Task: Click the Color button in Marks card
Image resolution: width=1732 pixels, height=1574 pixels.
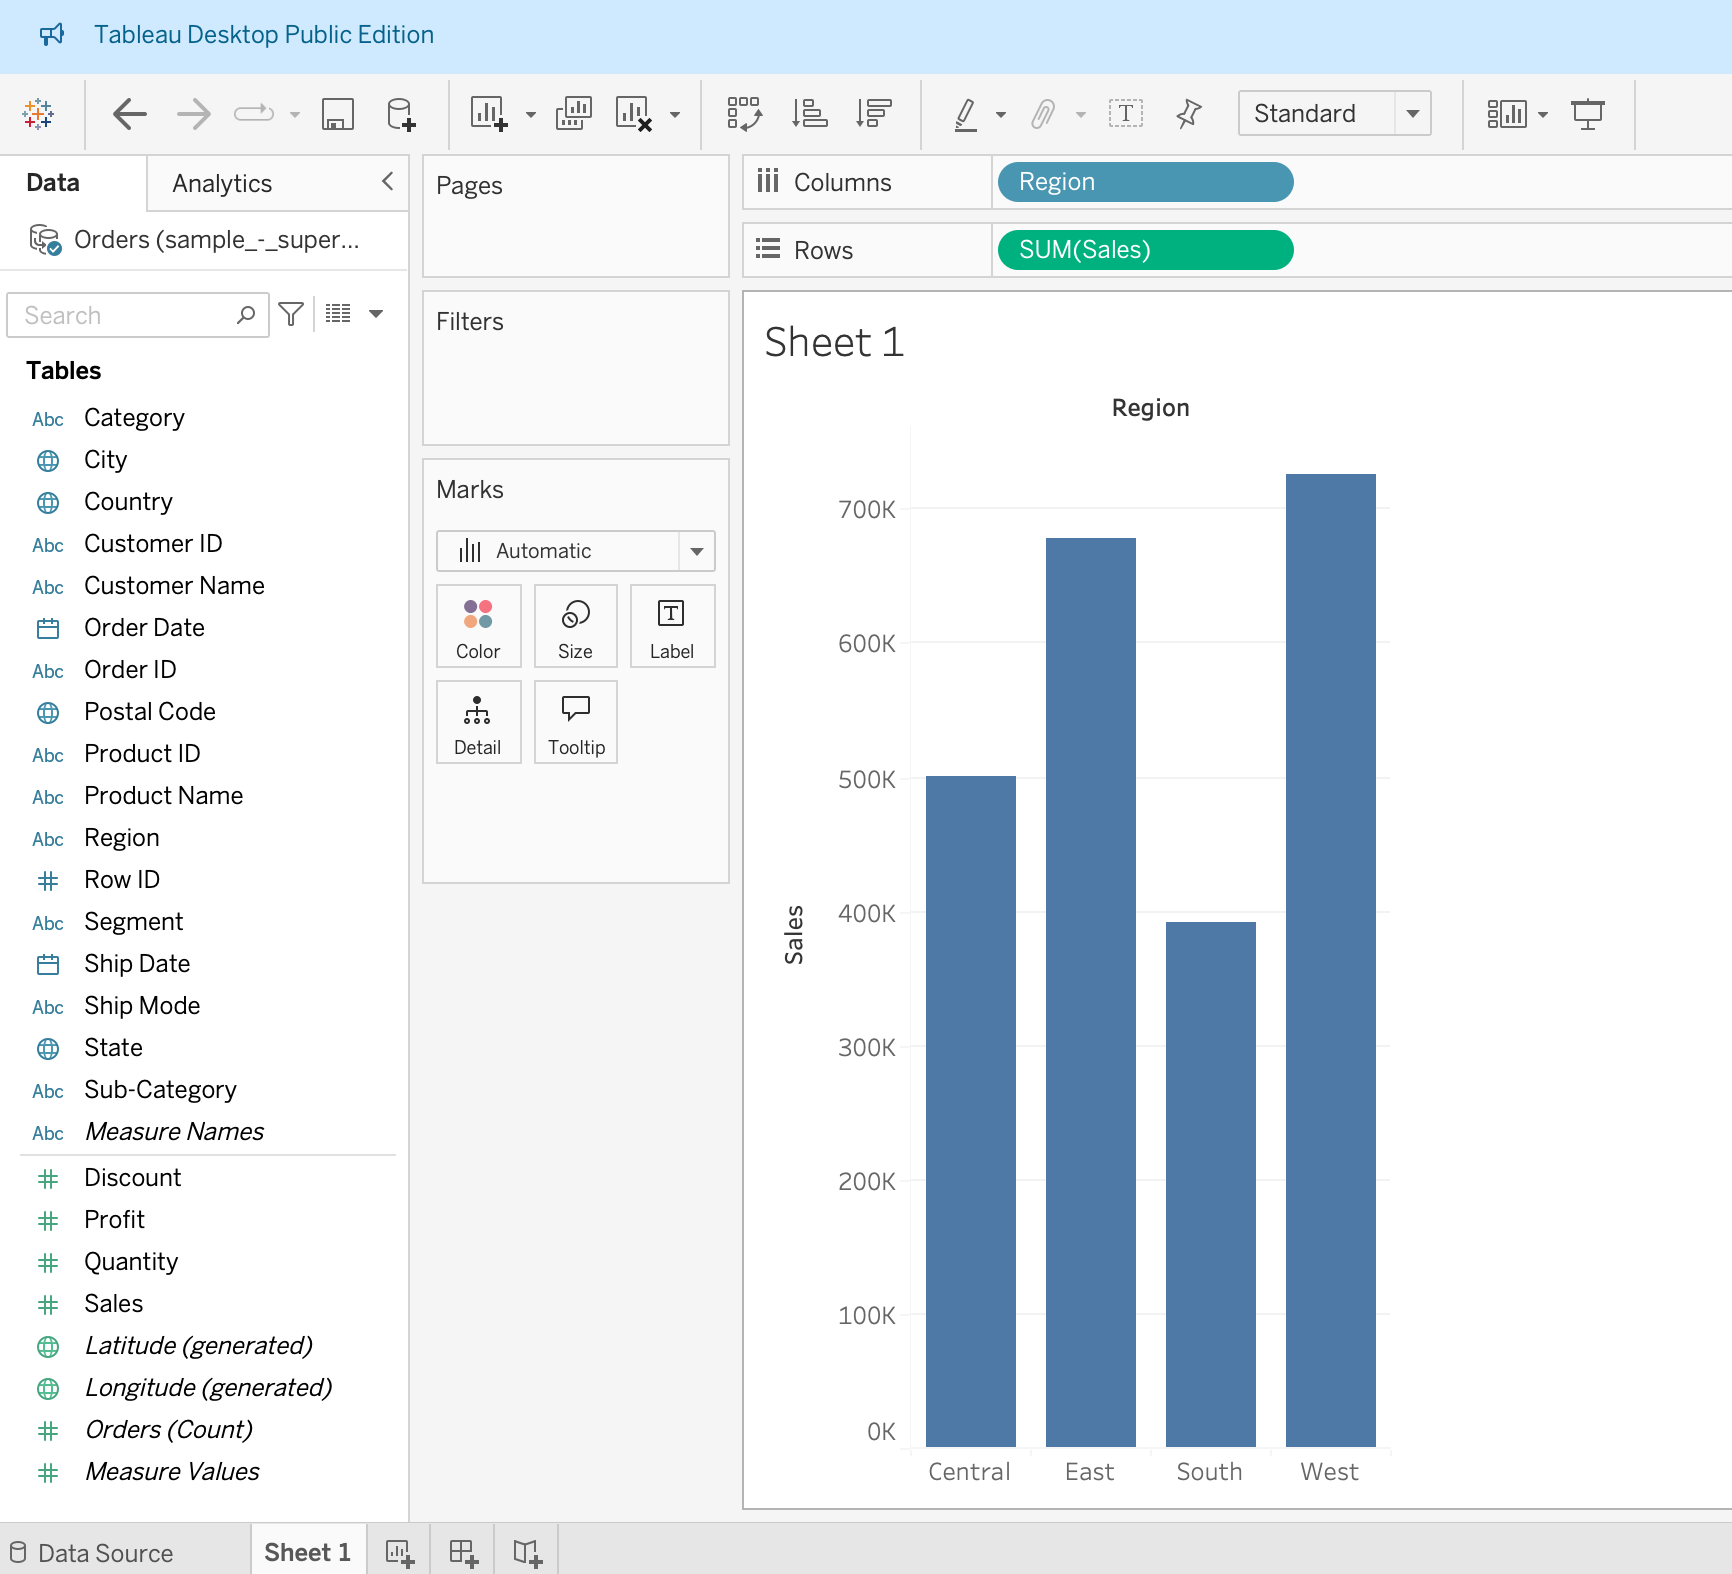Action: coord(478,627)
